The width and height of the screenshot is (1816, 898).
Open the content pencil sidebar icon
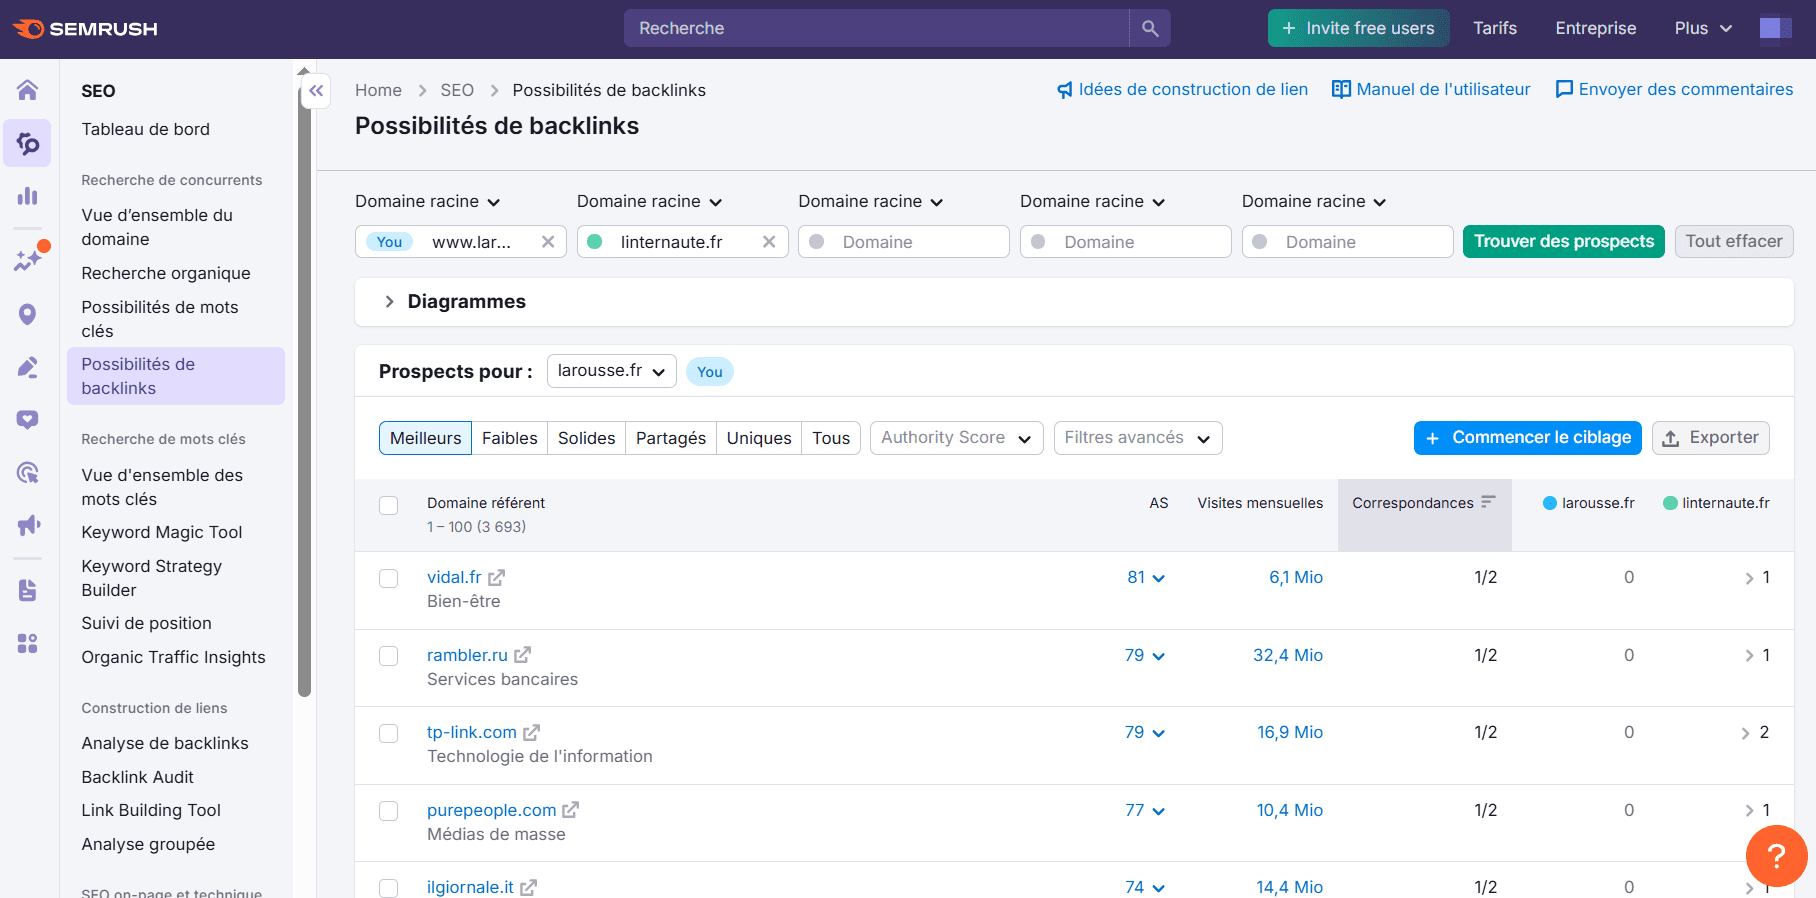pos(27,367)
